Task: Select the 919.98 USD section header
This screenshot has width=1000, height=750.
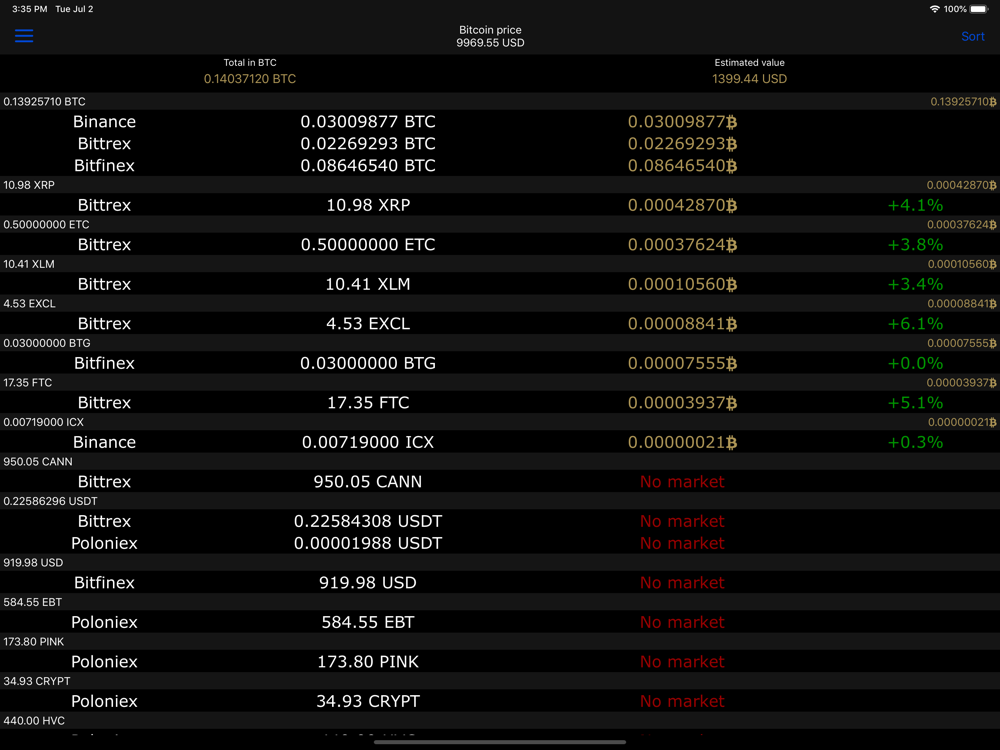Action: point(500,562)
